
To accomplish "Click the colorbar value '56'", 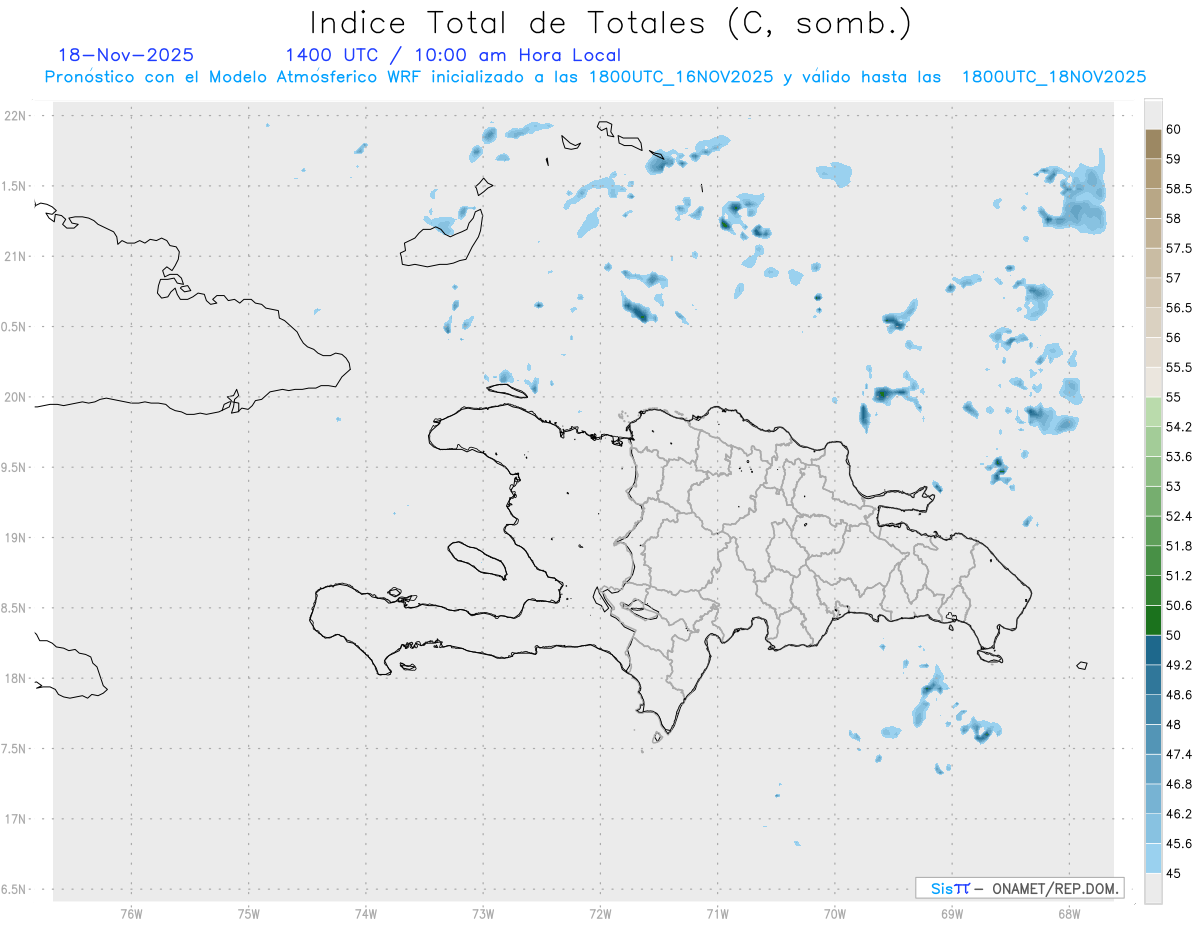I will pos(1174,338).
